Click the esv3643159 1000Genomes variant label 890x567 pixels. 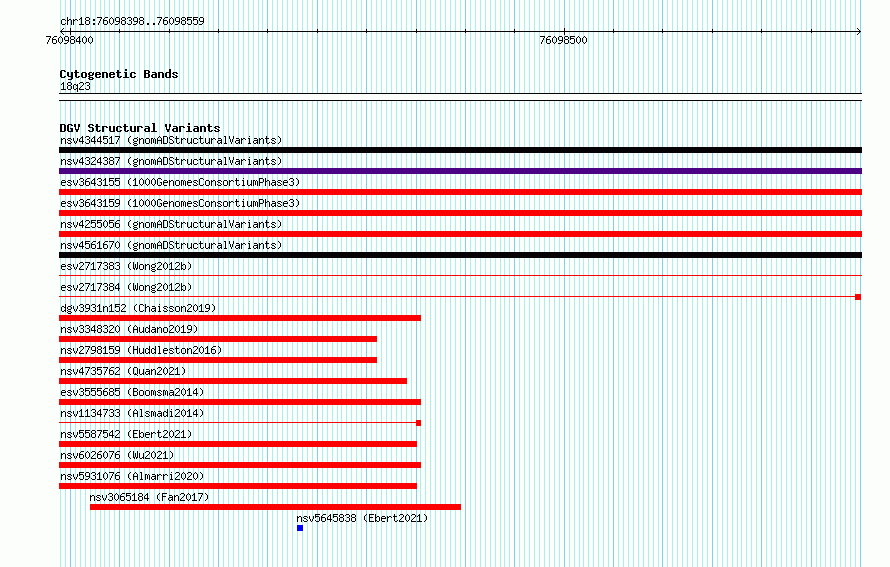click(180, 203)
